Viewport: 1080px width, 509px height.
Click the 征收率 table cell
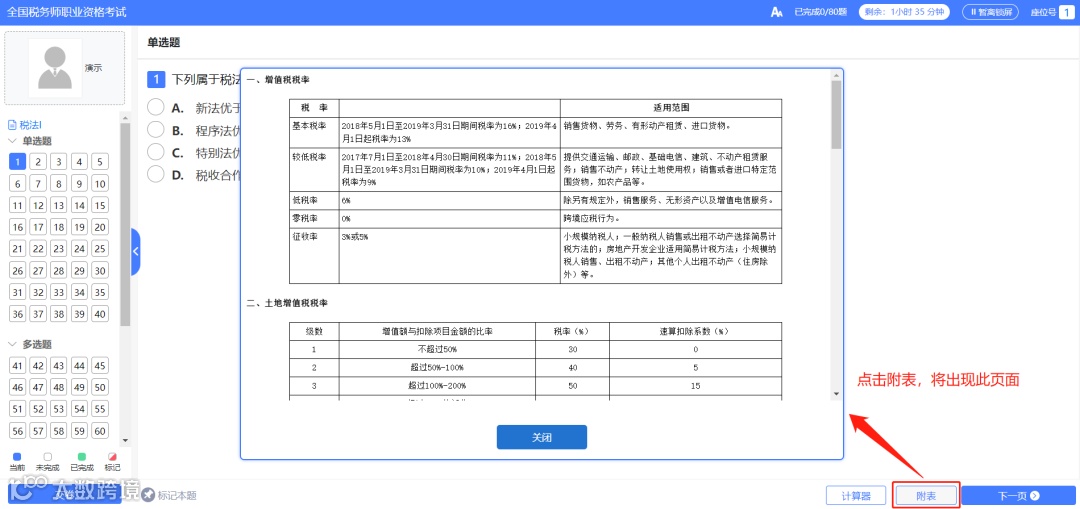pyautogui.click(x=314, y=256)
